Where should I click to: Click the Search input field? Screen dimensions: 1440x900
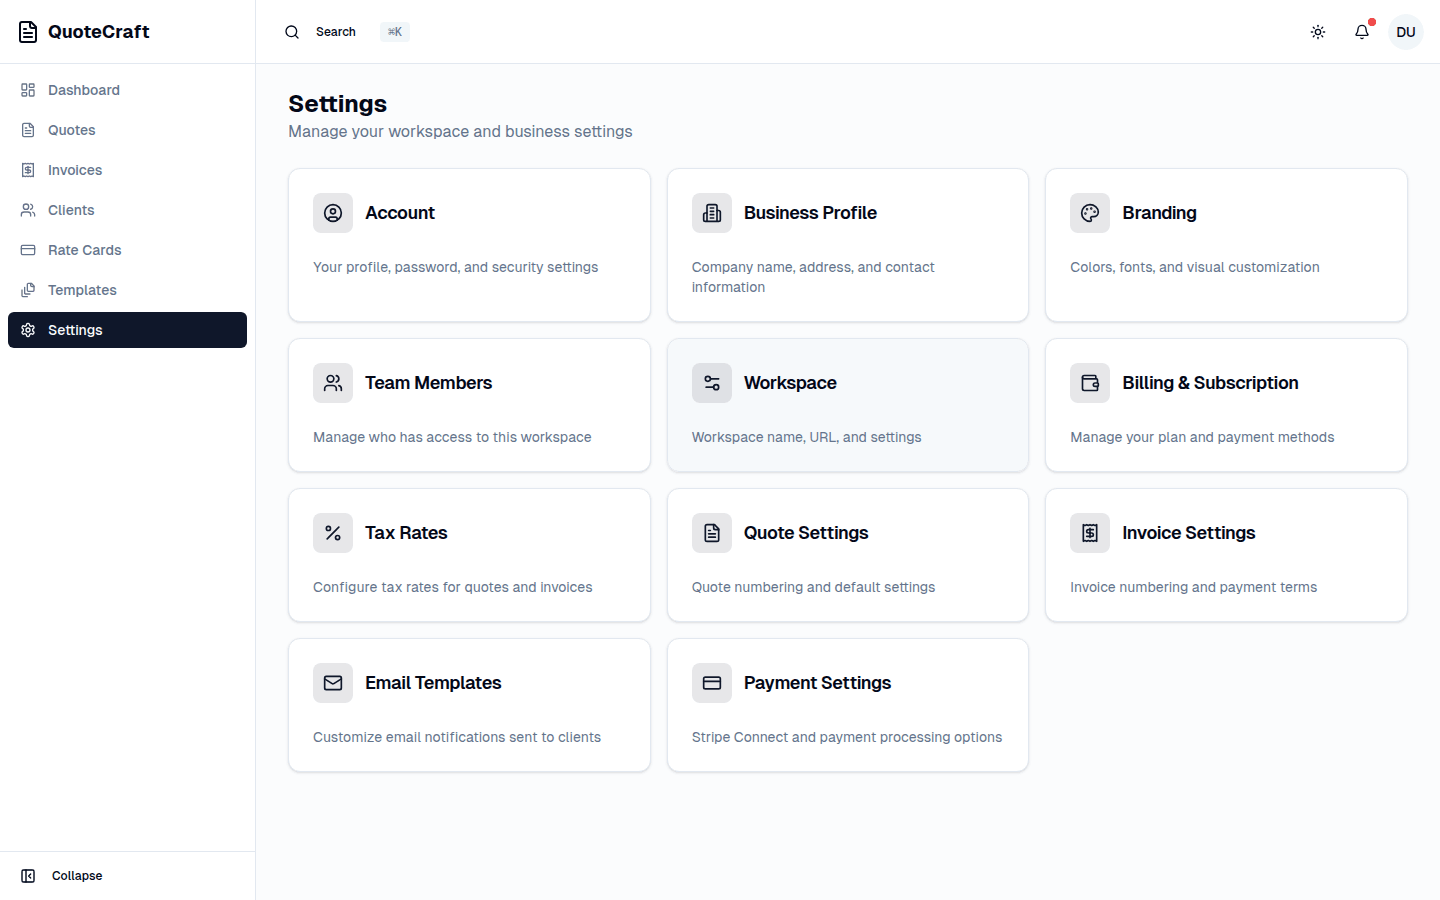coord(336,31)
